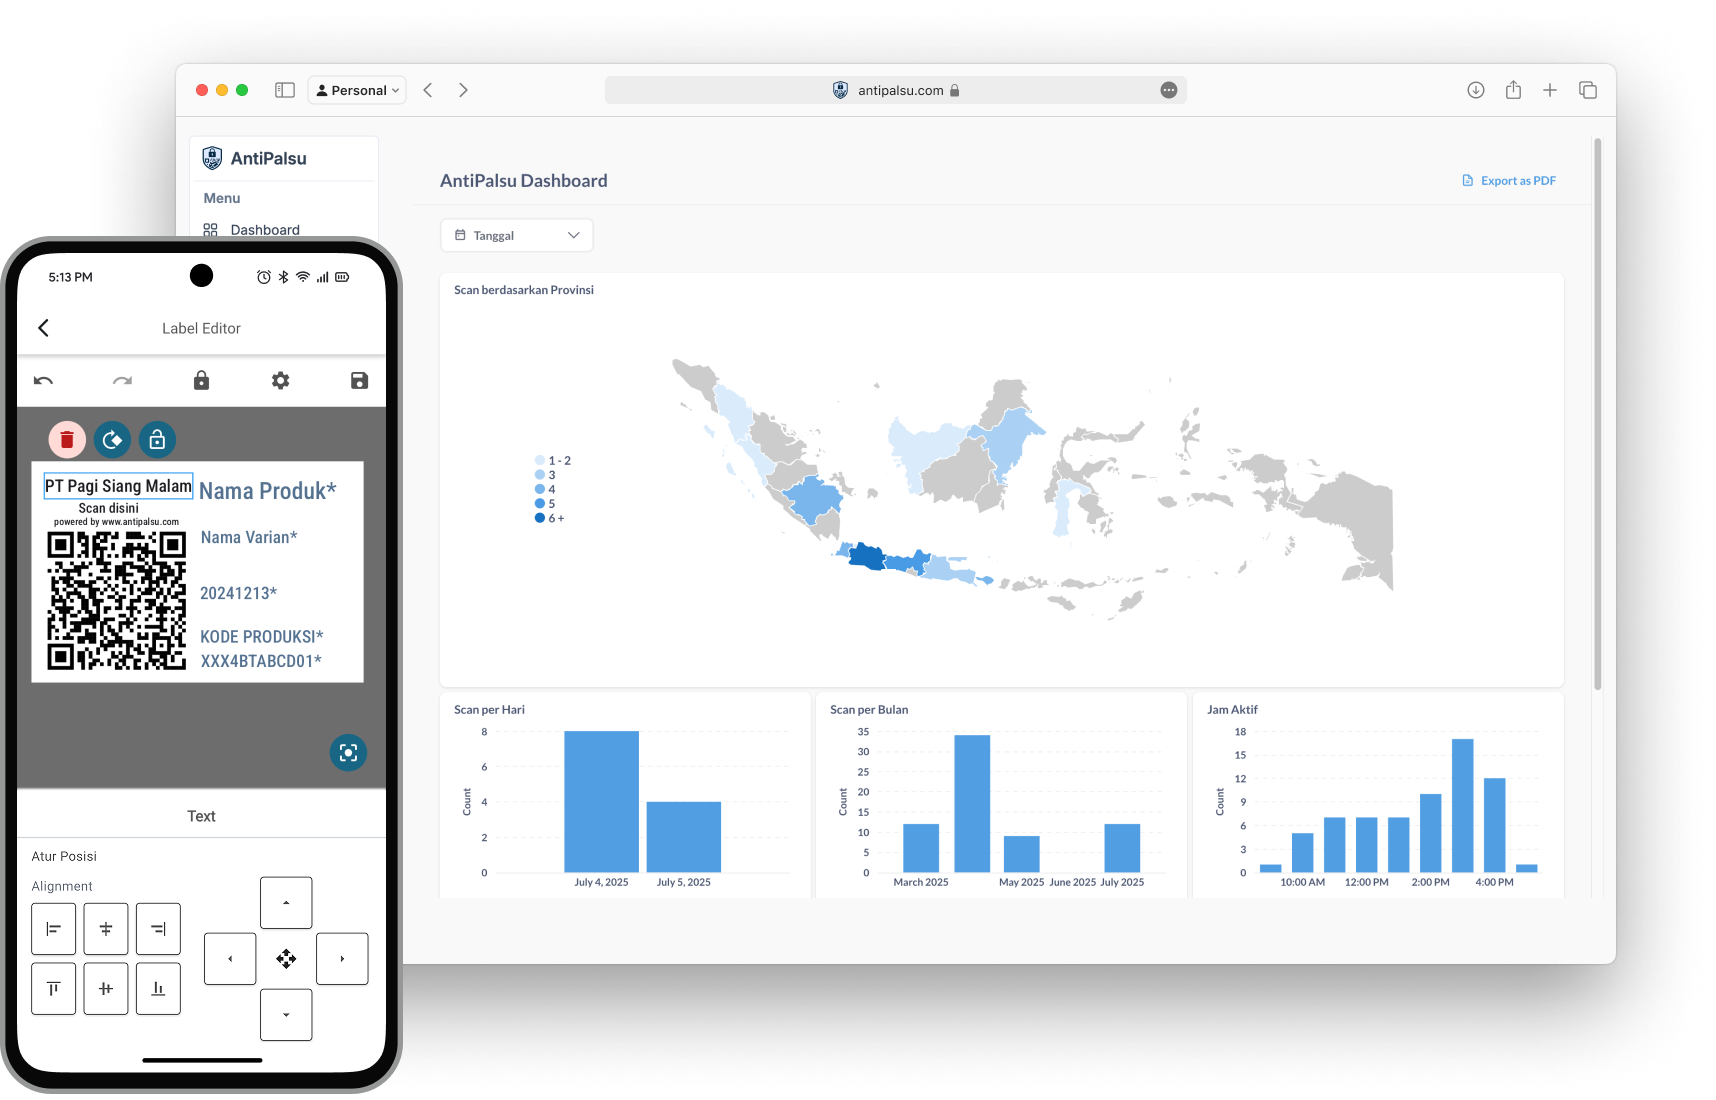This screenshot has height=1100, width=1716.
Task: Toggle the element unlock circle button
Action: click(x=157, y=440)
